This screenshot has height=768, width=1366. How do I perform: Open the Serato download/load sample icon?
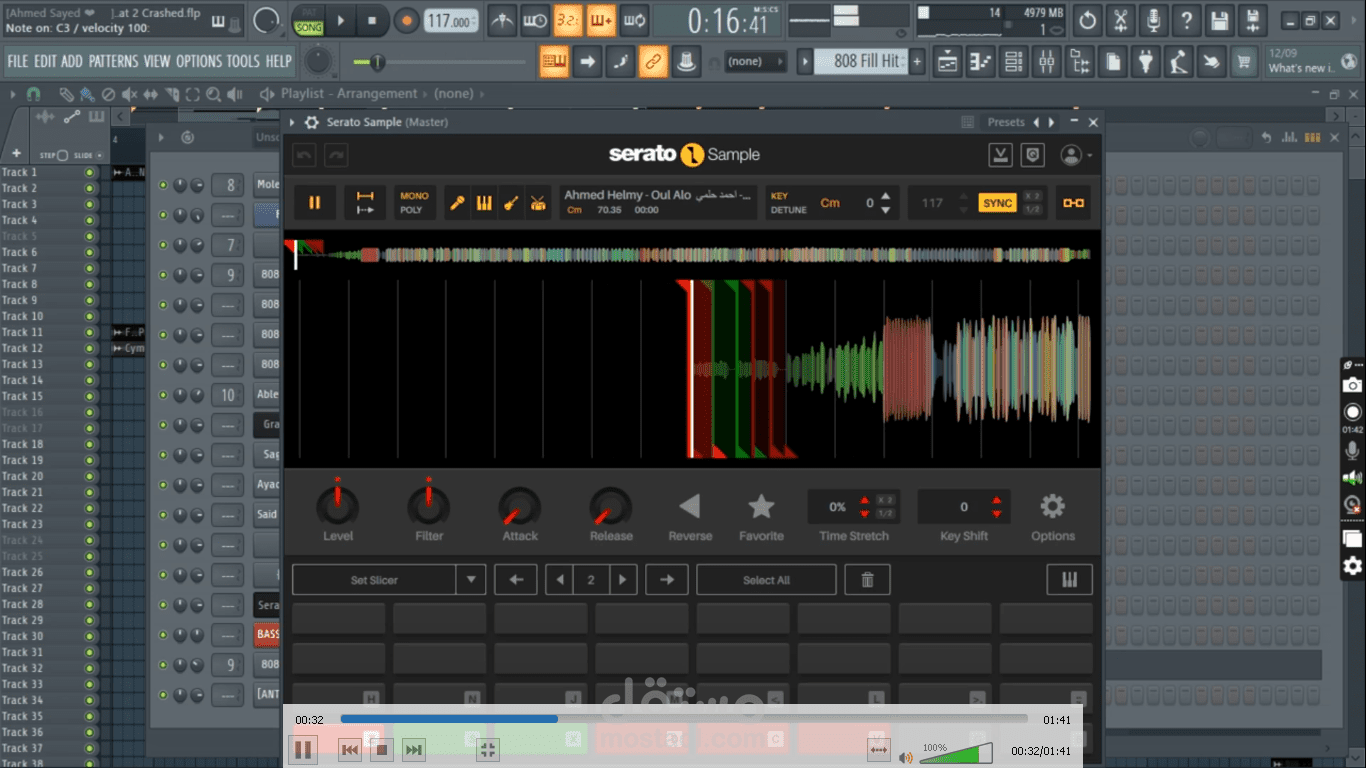pos(1000,155)
